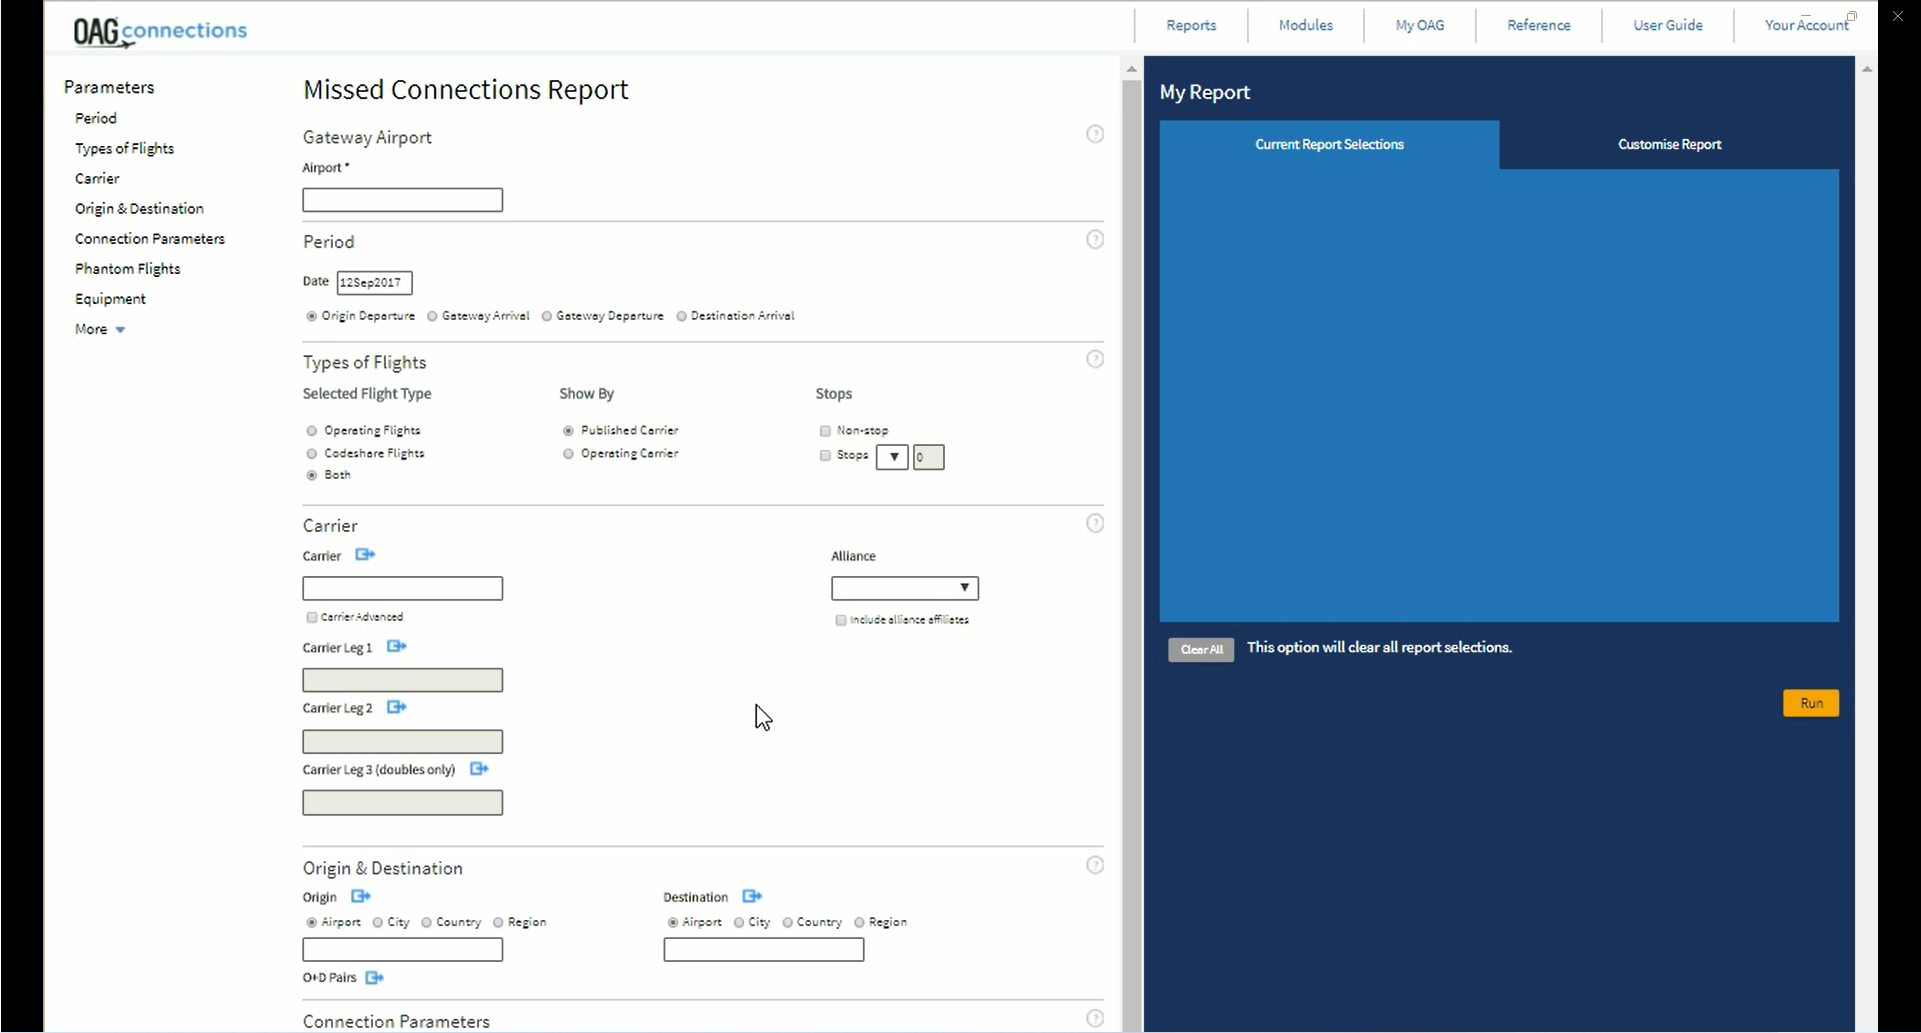This screenshot has height=1033, width=1921.
Task: Open the Stops operator dropdown
Action: (x=892, y=457)
